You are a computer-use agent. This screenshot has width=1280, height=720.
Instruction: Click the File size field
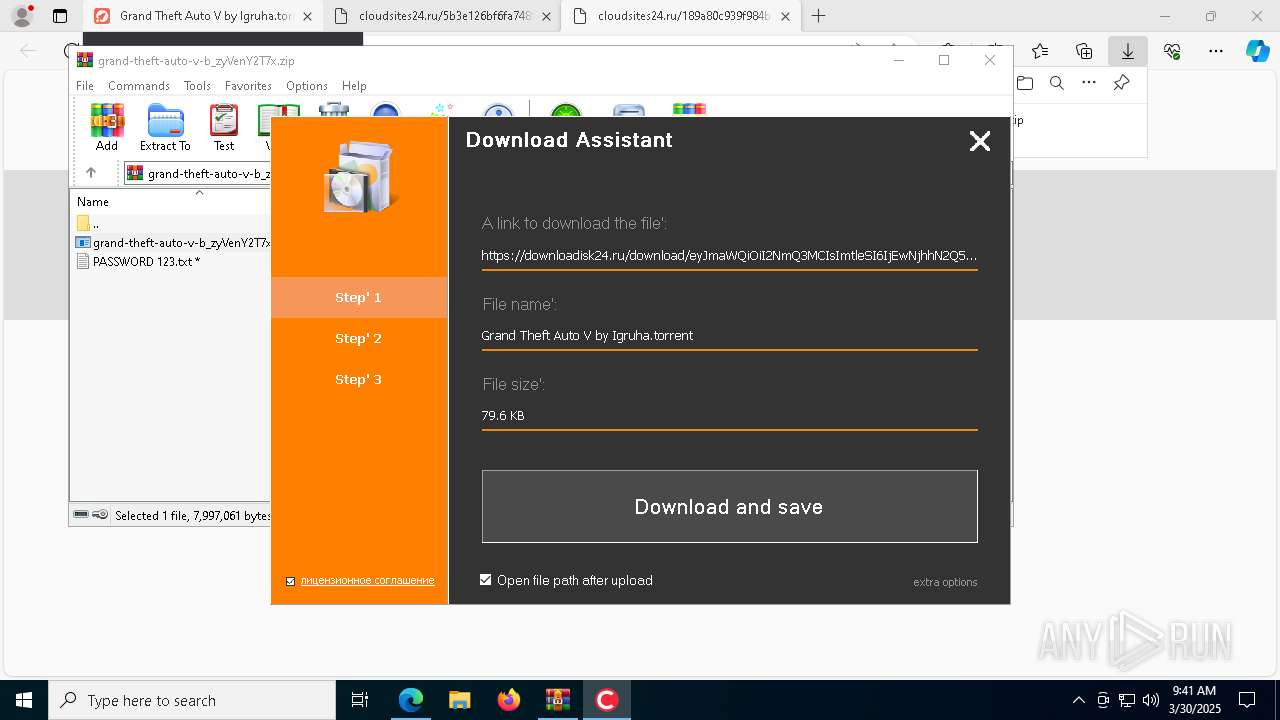click(x=729, y=415)
